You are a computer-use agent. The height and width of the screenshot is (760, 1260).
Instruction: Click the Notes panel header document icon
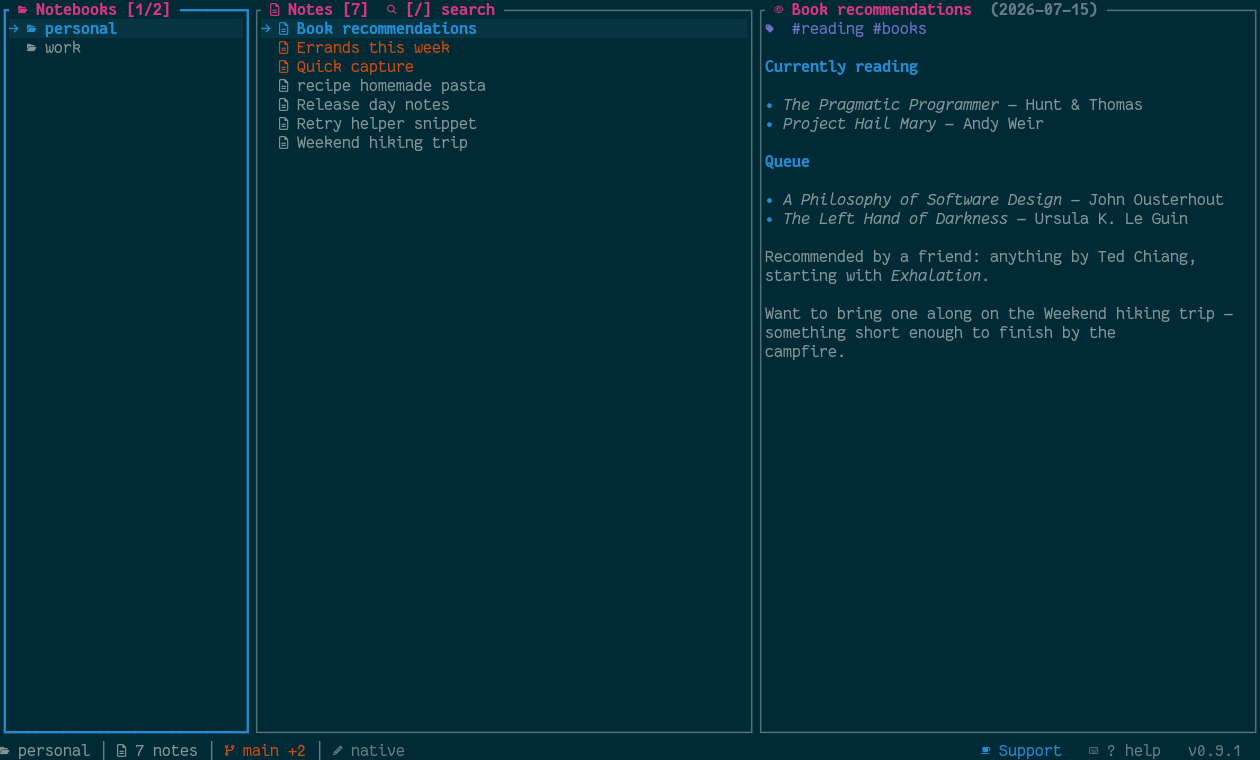tap(275, 10)
